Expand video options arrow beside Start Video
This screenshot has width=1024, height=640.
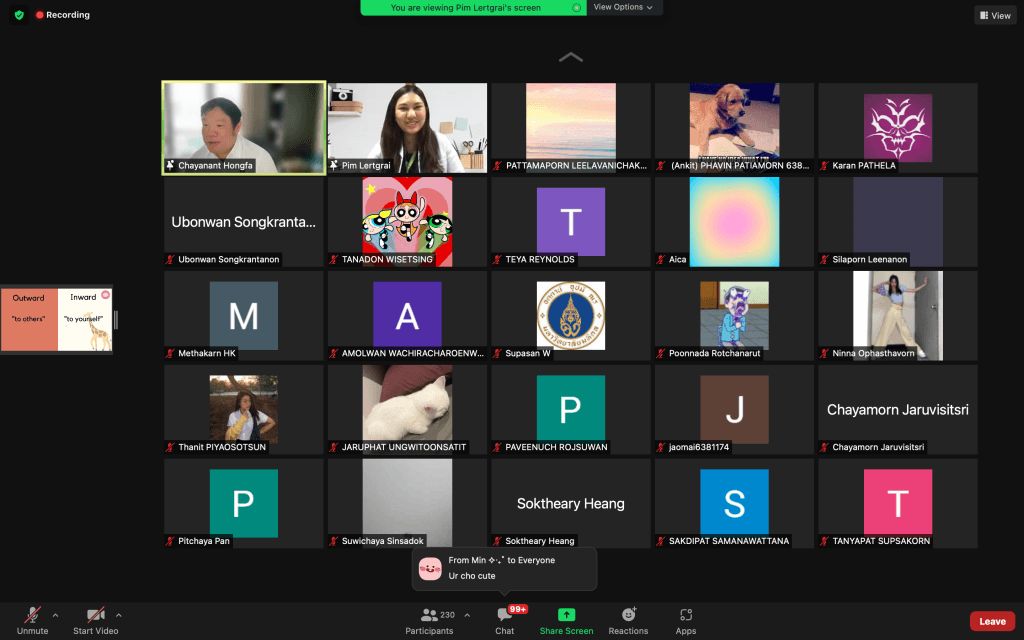(119, 615)
